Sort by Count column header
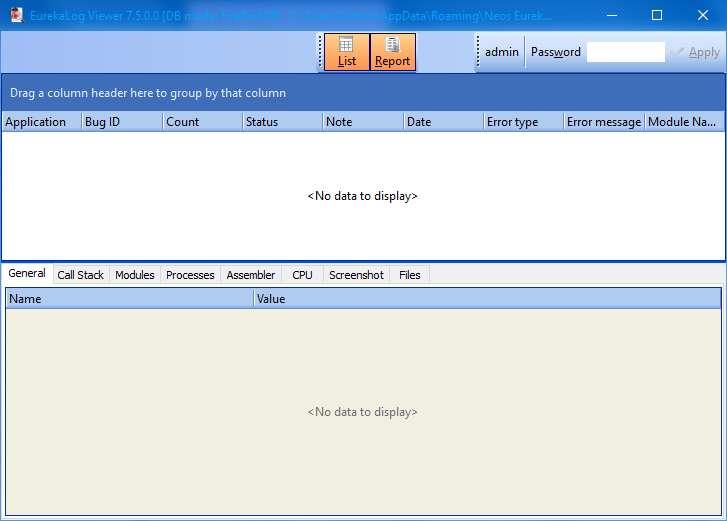727x521 pixels. click(x=203, y=121)
